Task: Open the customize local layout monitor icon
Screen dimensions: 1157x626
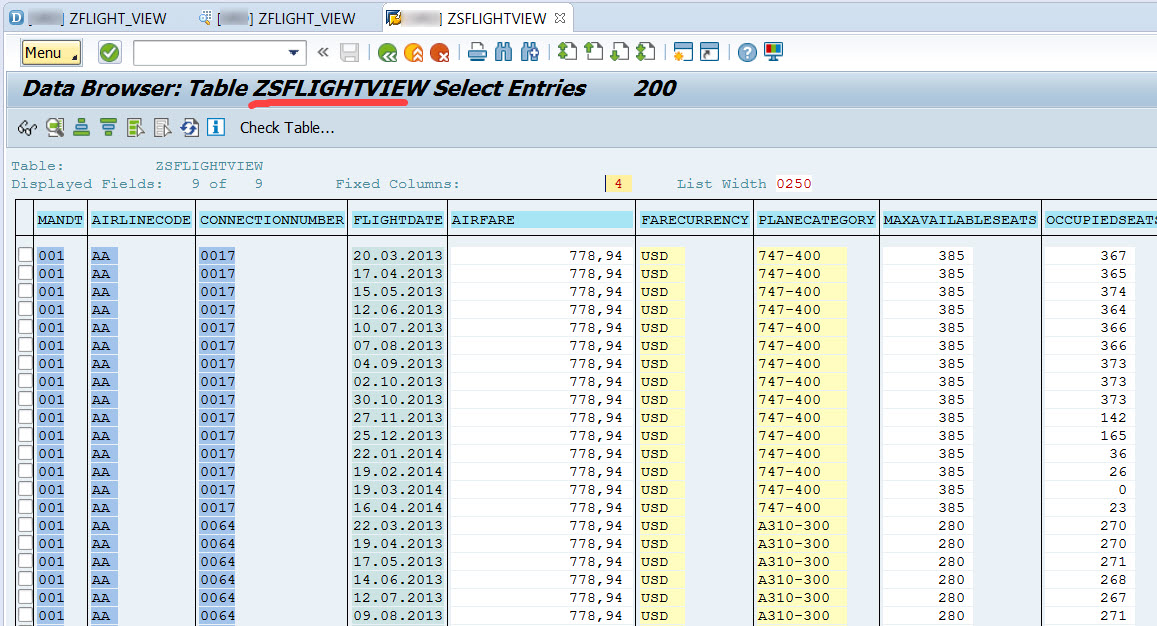Action: (774, 51)
